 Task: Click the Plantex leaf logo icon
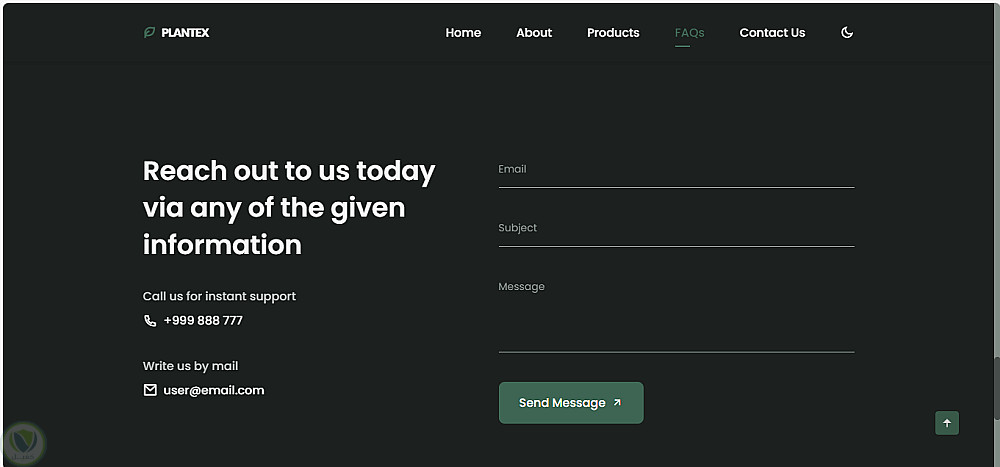click(x=150, y=33)
